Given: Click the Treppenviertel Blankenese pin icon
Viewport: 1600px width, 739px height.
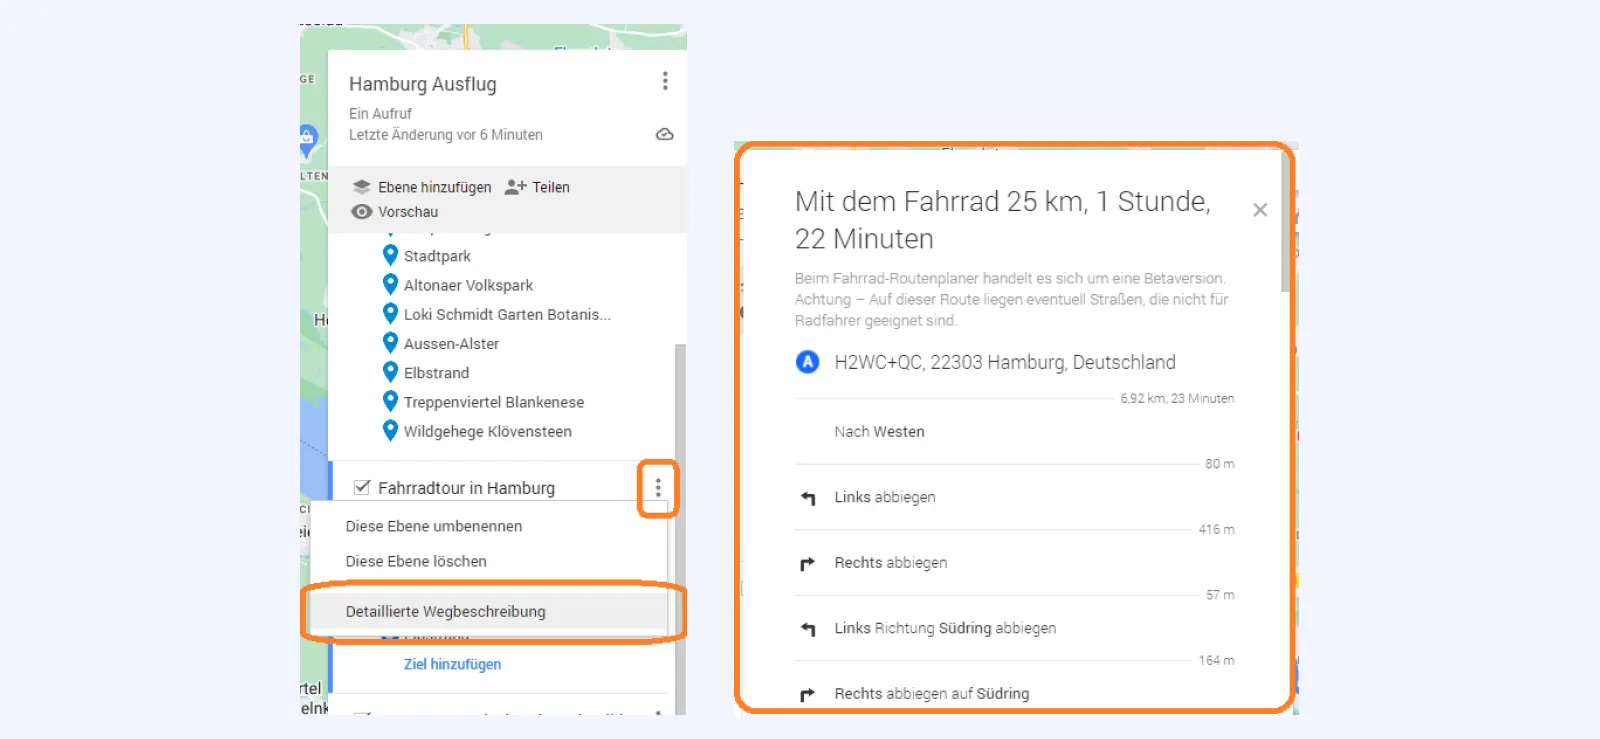Looking at the screenshot, I should [x=391, y=401].
